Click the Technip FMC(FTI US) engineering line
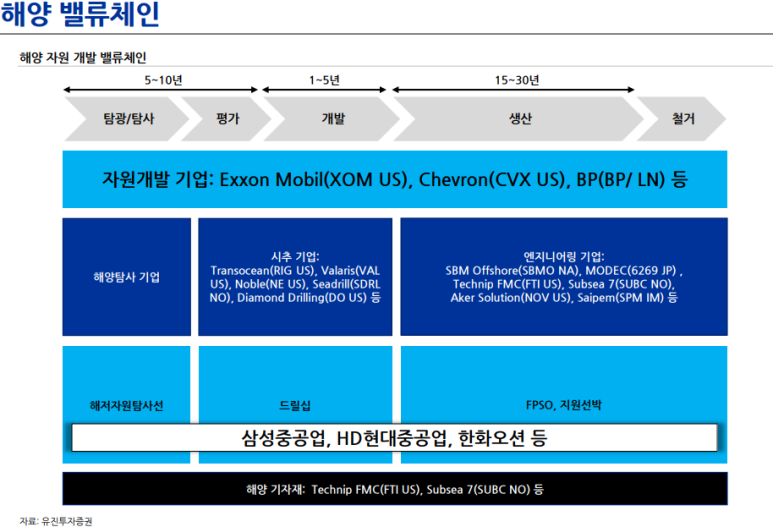The image size is (773, 527). (564, 284)
